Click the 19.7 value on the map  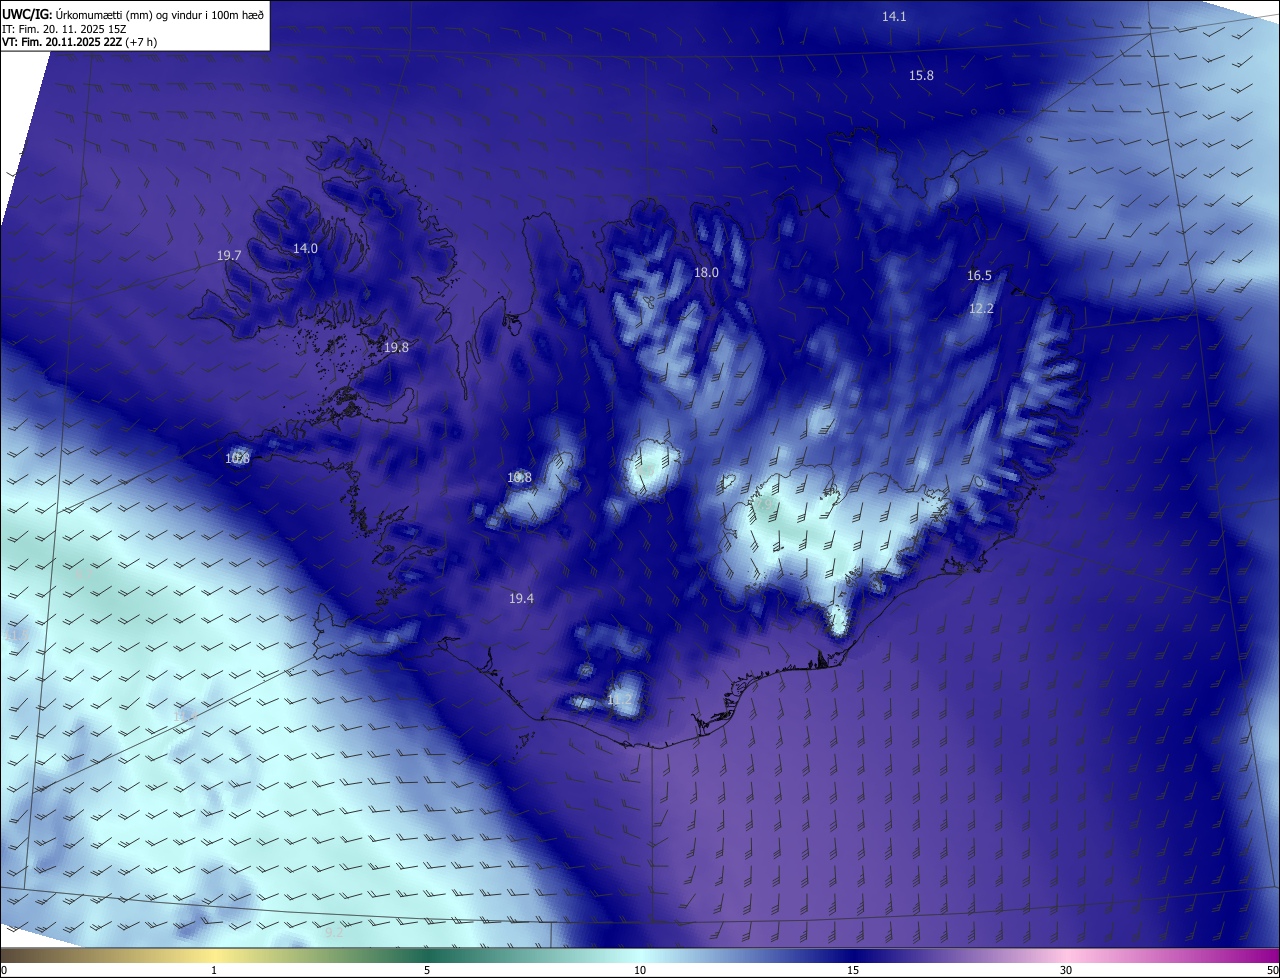click(x=229, y=256)
